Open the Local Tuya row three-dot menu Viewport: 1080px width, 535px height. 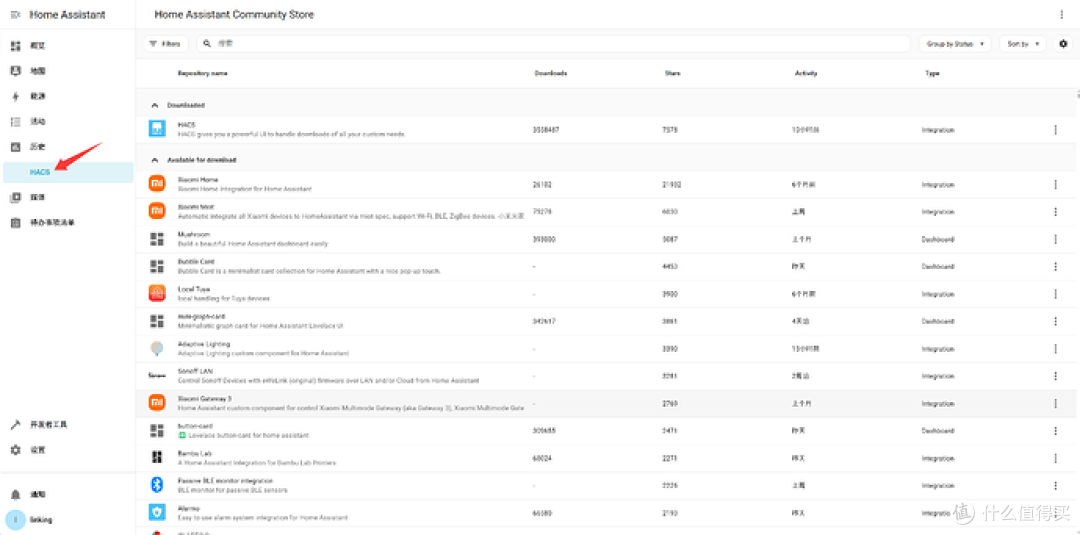tap(1055, 294)
